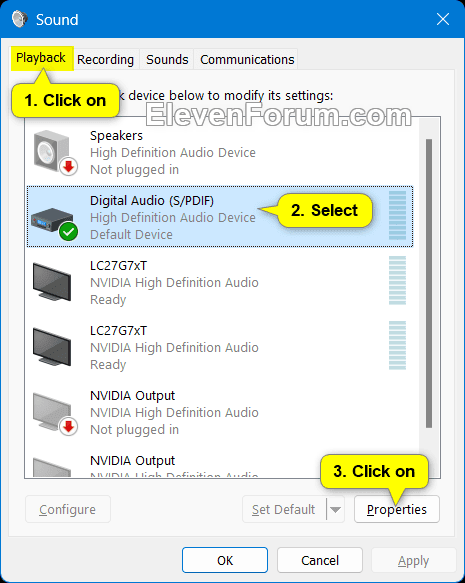Click 'Not plugged in' under Speakers
The width and height of the screenshot is (465, 583).
point(135,170)
